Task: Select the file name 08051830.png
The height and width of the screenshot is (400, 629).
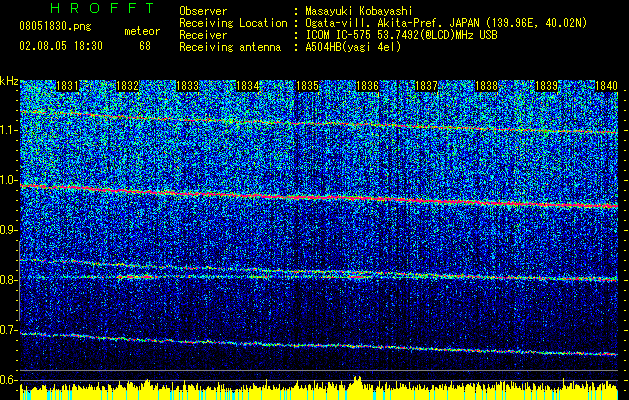Action: (x=55, y=27)
